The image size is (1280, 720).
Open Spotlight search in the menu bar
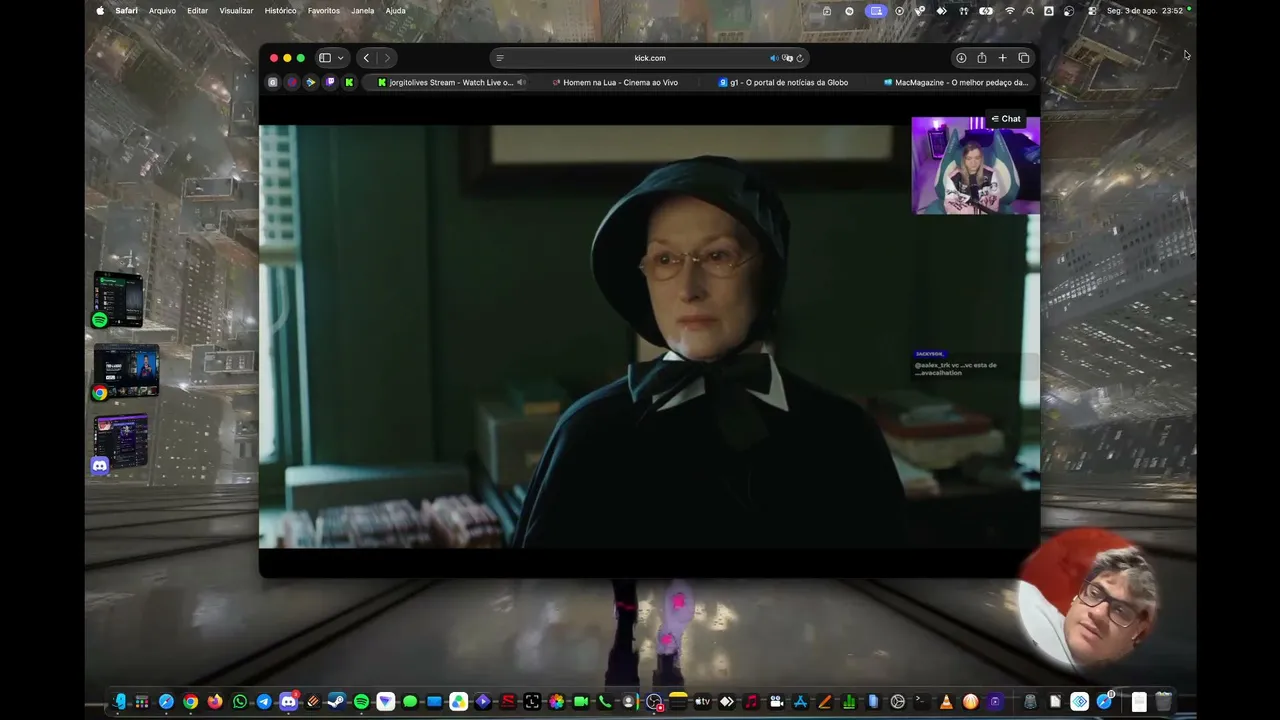click(1030, 11)
